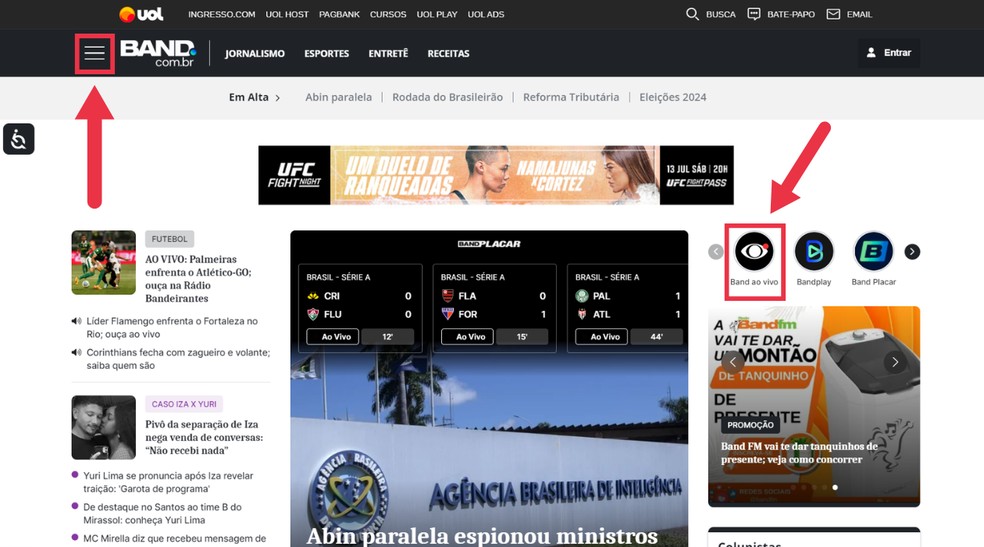Open Band ao vivo eye icon
This screenshot has height=547, width=984.
(x=754, y=252)
